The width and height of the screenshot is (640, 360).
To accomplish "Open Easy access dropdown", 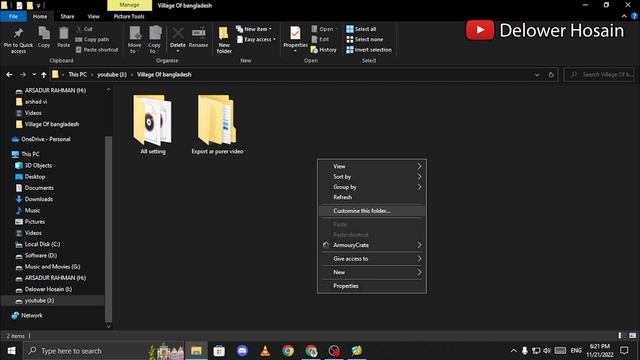I will tap(256, 39).
